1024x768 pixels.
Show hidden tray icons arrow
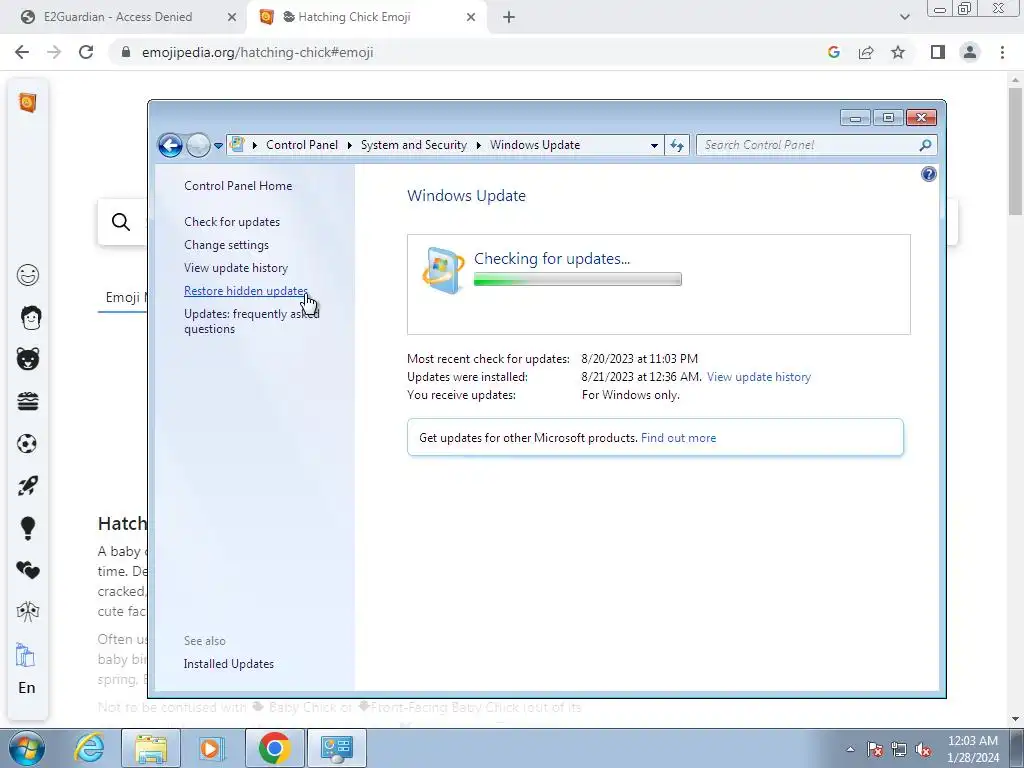click(x=850, y=749)
